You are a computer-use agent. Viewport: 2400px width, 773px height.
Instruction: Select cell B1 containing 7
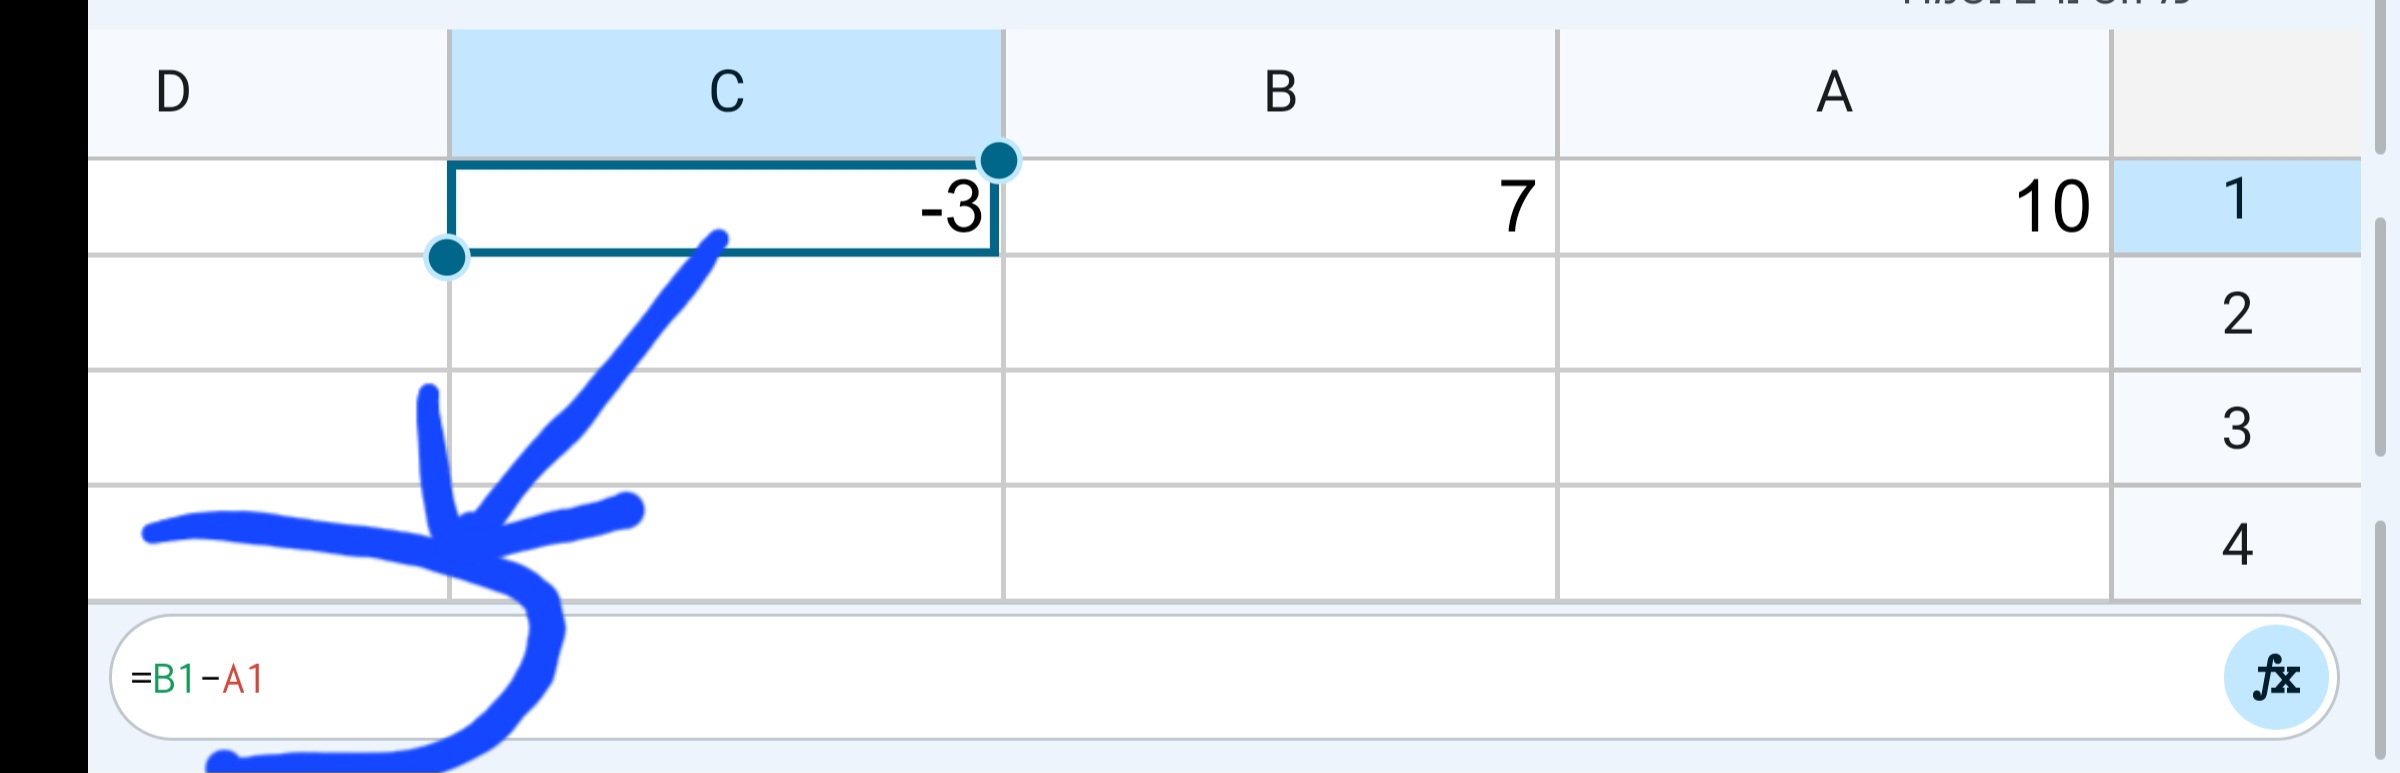point(1280,207)
